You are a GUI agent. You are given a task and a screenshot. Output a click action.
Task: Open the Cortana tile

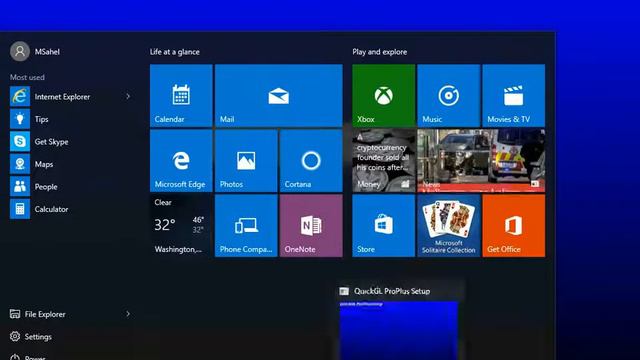point(311,160)
